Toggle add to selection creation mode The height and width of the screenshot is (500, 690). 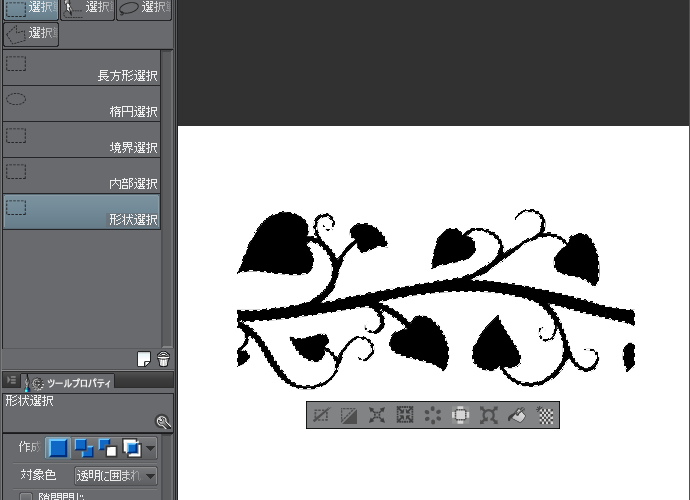pos(83,448)
